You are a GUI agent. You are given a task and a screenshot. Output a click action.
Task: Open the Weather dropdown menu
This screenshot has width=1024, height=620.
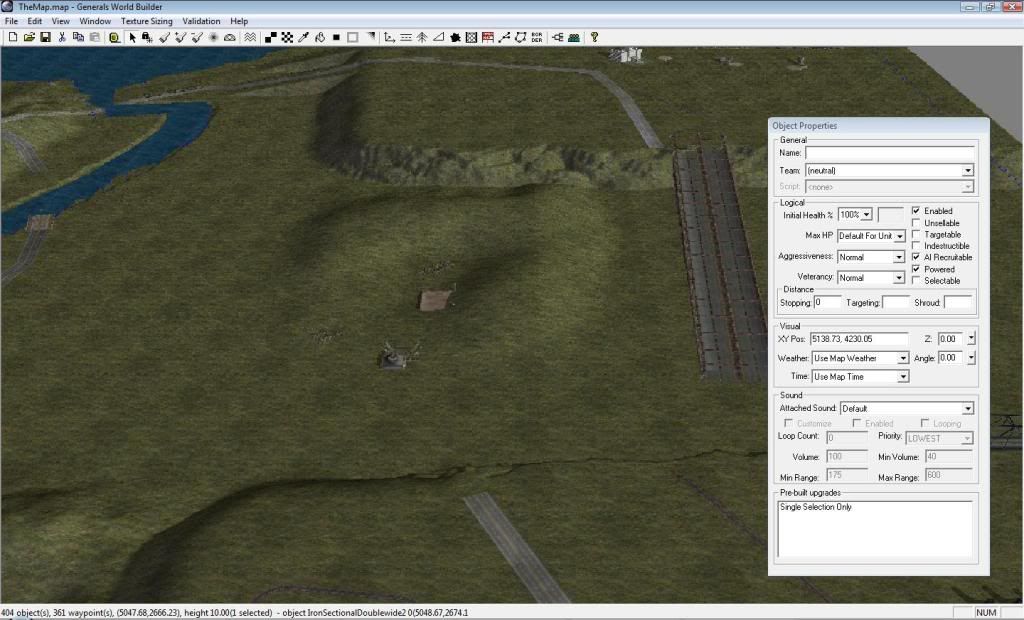click(903, 358)
